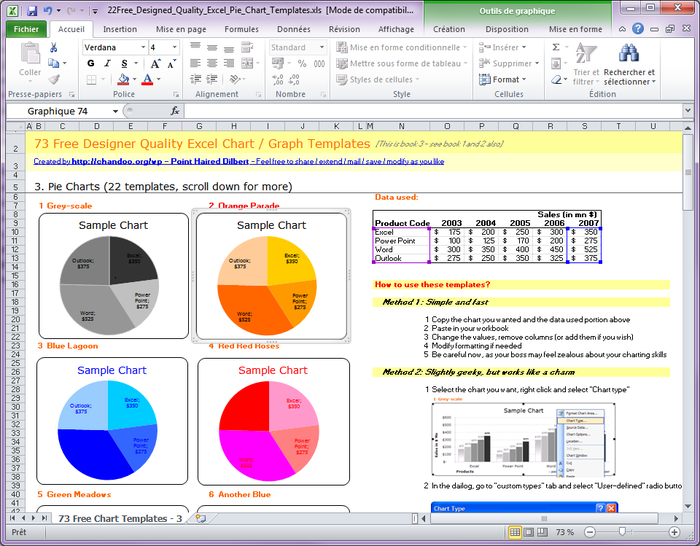Click the eraser clear icon in Édition
Image resolution: width=700 pixels, height=546 pixels.
[556, 80]
